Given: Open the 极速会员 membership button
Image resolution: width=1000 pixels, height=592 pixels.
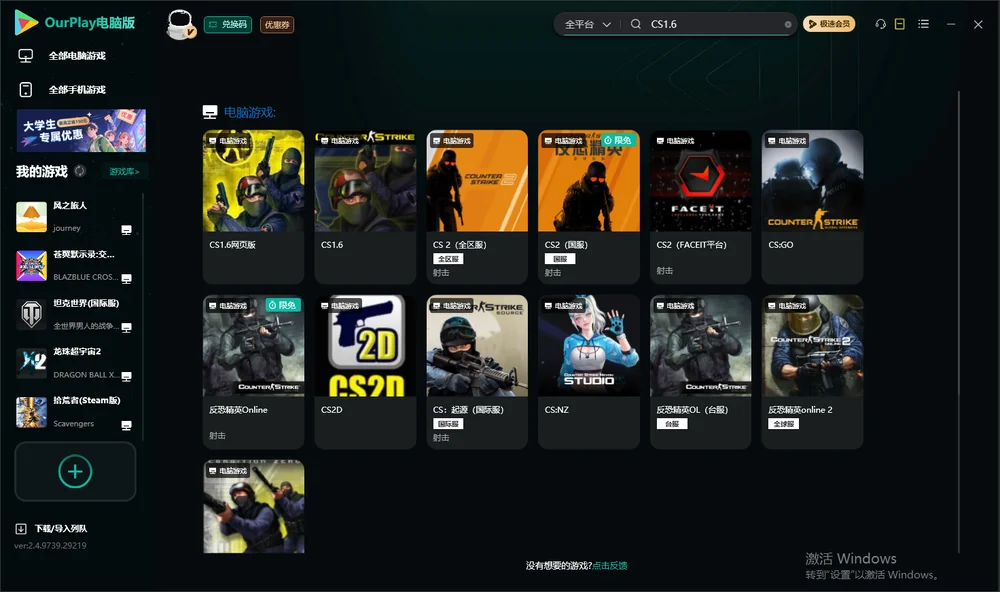Looking at the screenshot, I should pos(829,24).
